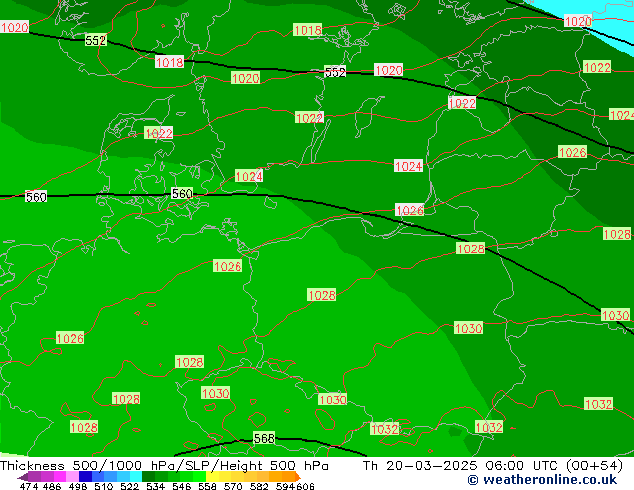Image resolution: width=634 pixels, height=490 pixels.
Task: Click the darkest green legend swatch above 534
Action: click(148, 477)
